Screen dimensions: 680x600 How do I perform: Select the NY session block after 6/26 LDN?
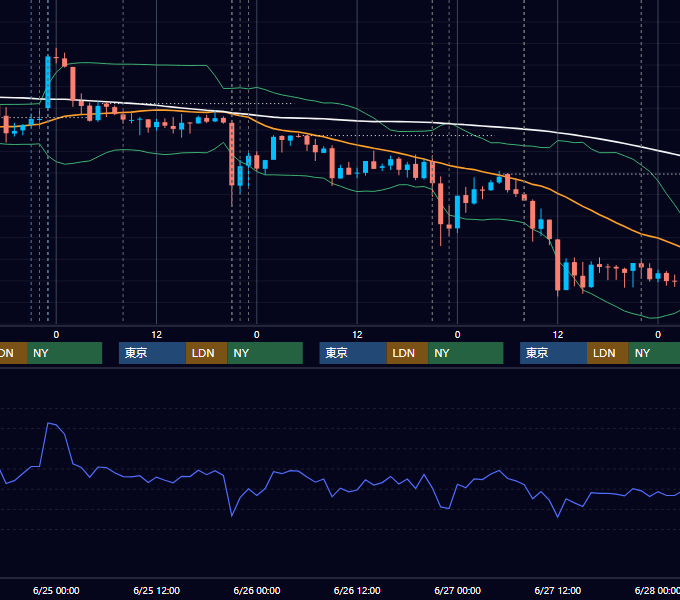[x=466, y=353]
